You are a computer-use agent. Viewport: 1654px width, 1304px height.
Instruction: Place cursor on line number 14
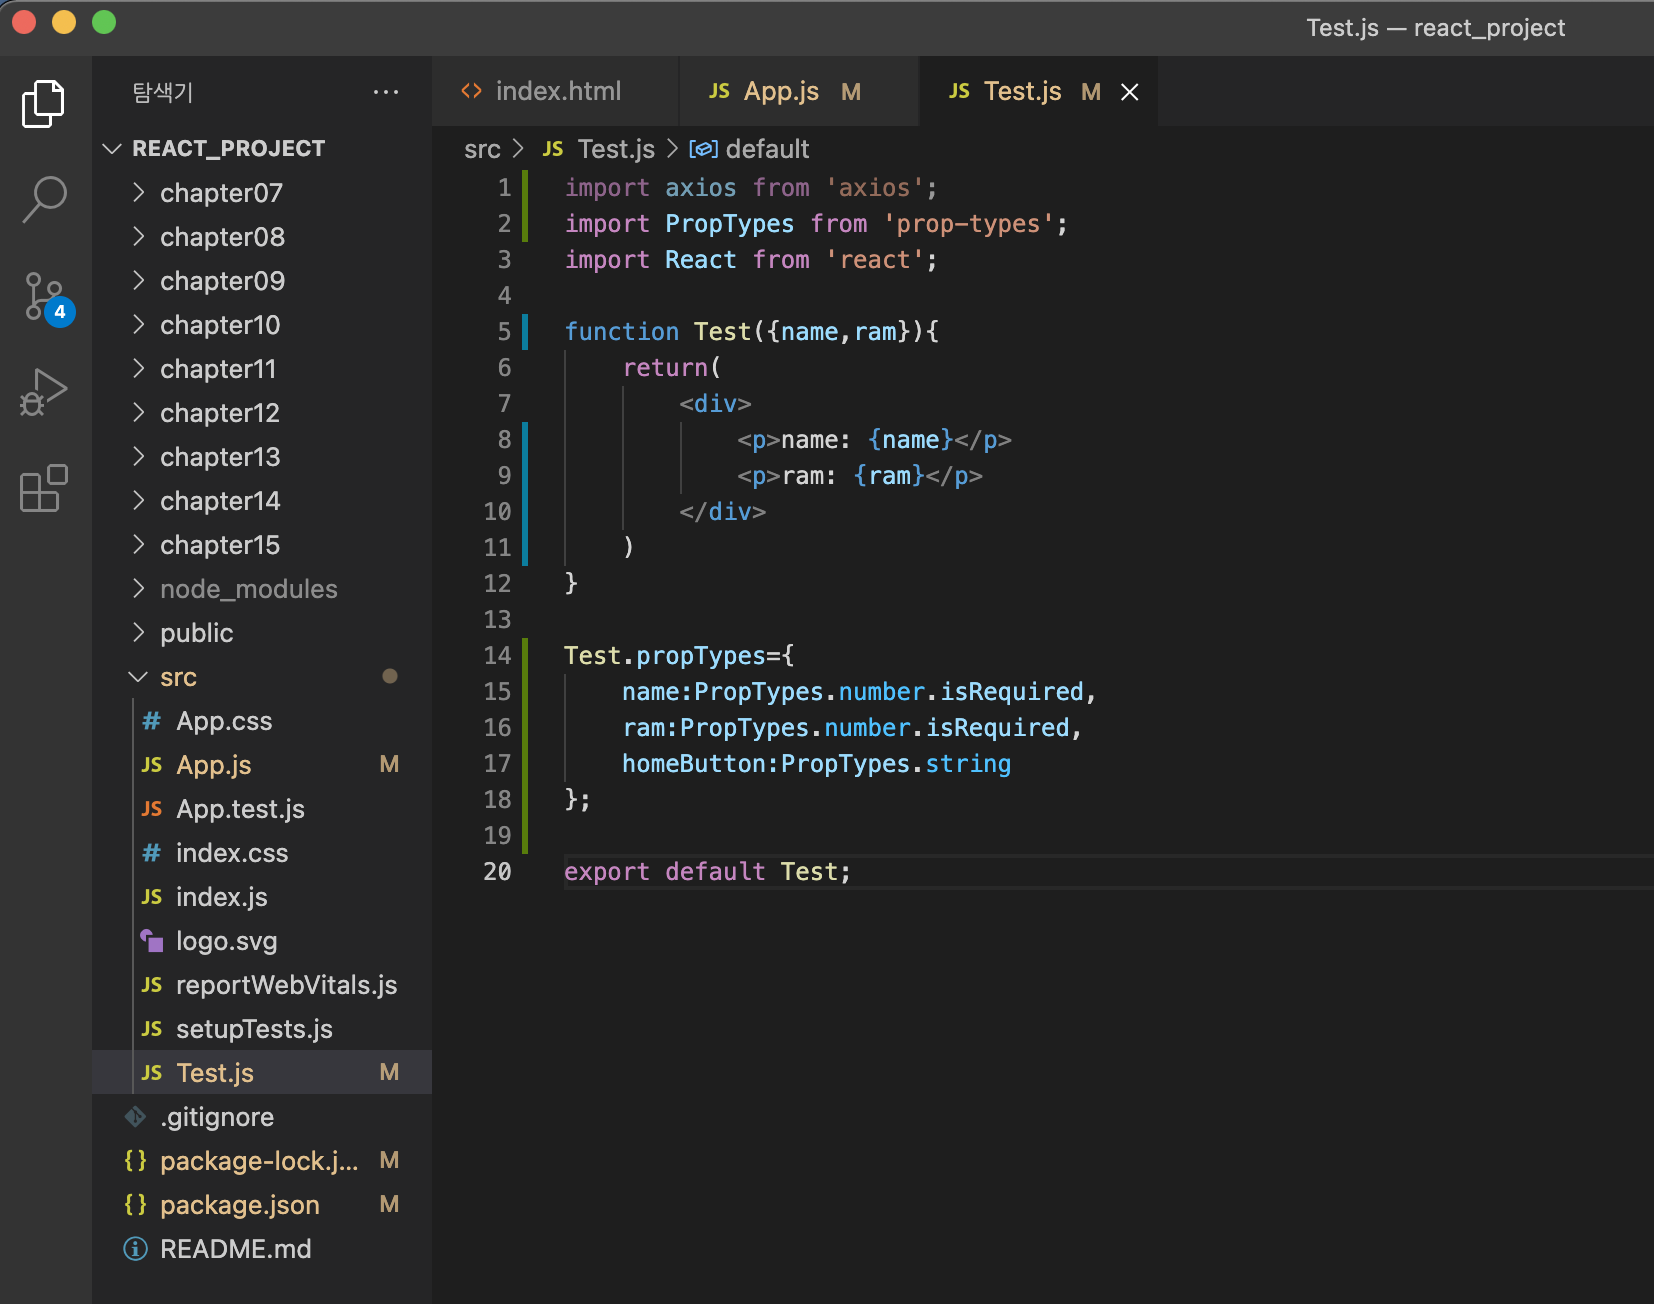[x=497, y=656]
